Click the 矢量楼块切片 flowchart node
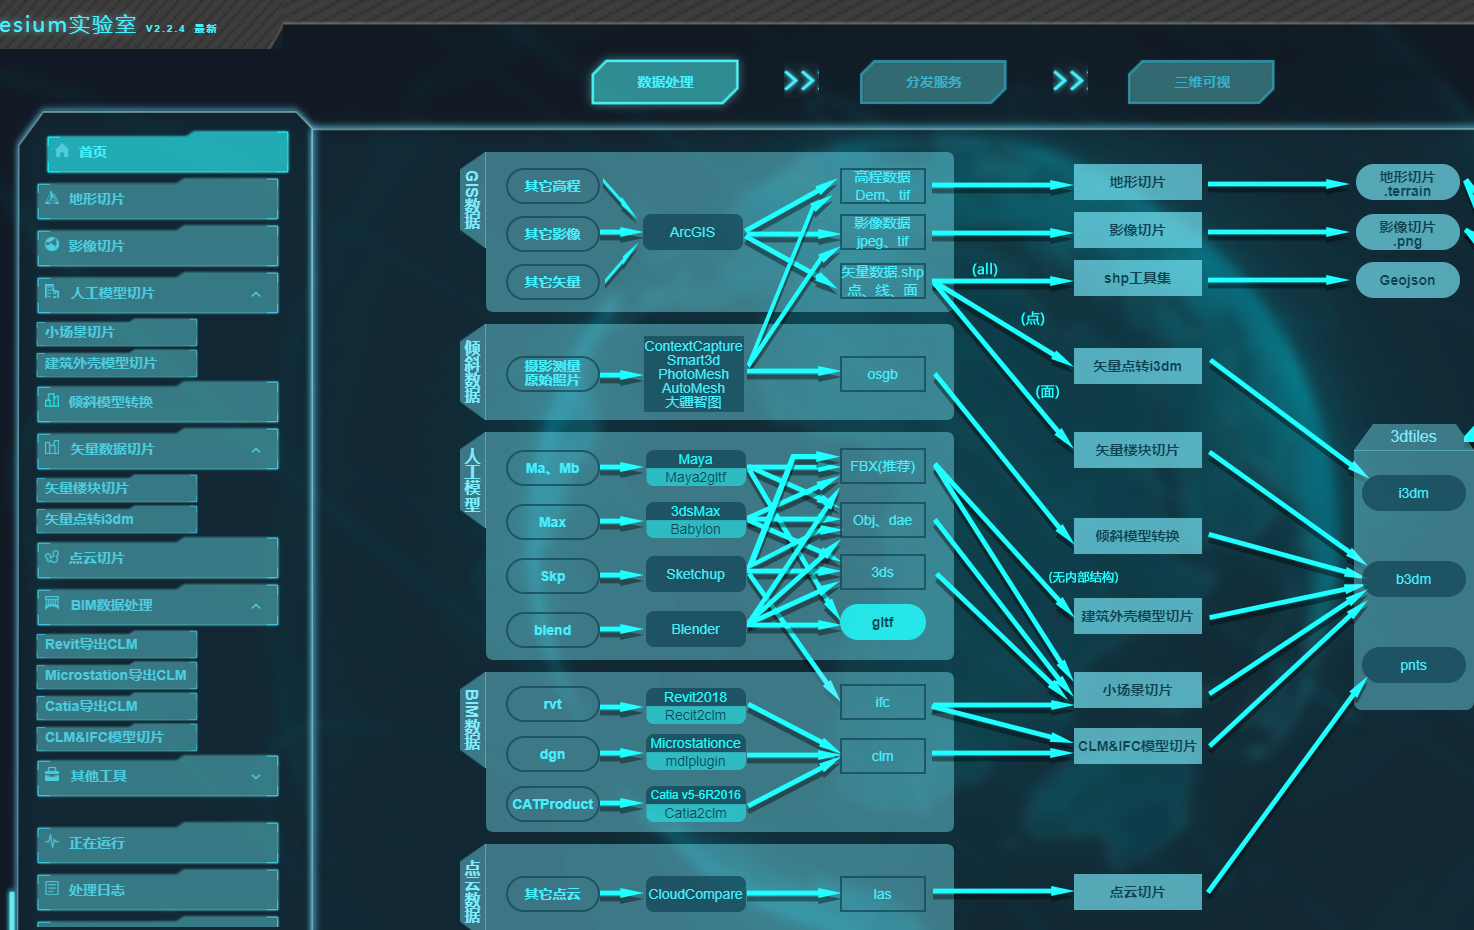Screen dimensions: 1474x930 (x=1137, y=450)
